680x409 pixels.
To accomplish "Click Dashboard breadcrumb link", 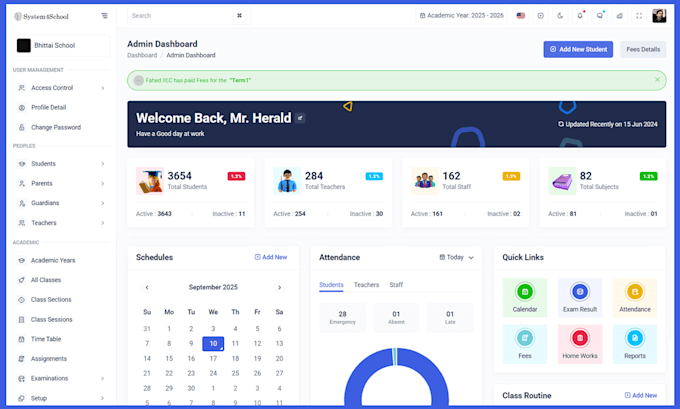I will [x=142, y=56].
